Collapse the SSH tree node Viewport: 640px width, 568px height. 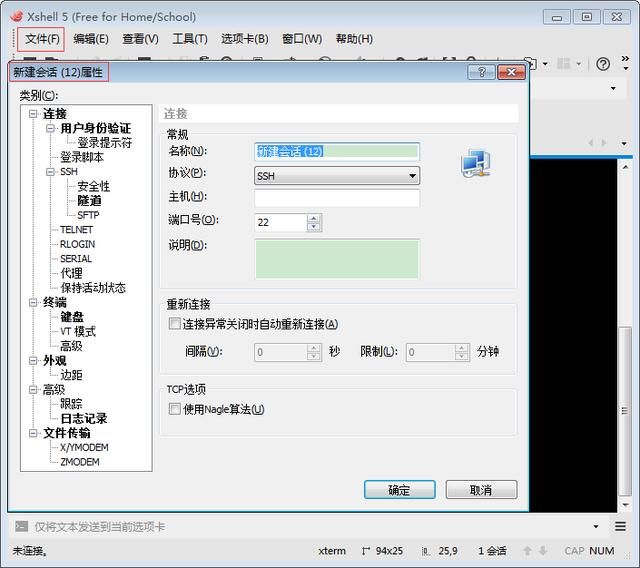pos(50,172)
